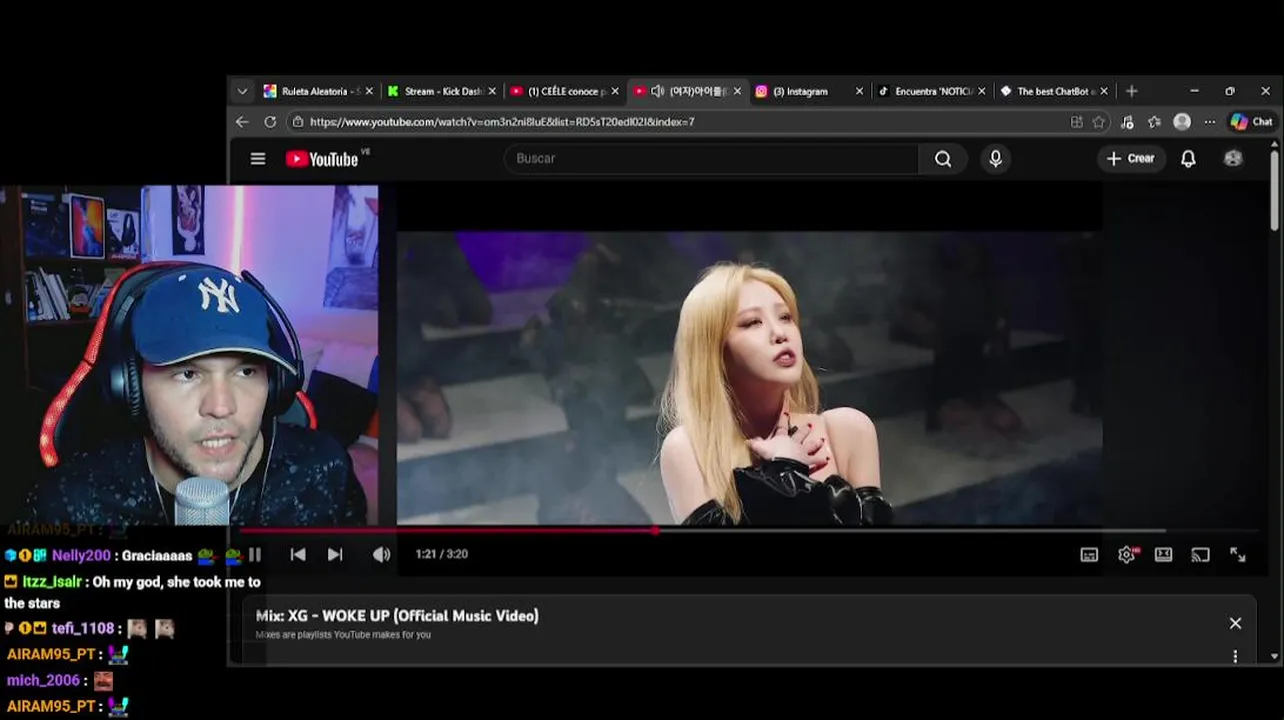Reload the page
The height and width of the screenshot is (720, 1284).
click(x=270, y=122)
